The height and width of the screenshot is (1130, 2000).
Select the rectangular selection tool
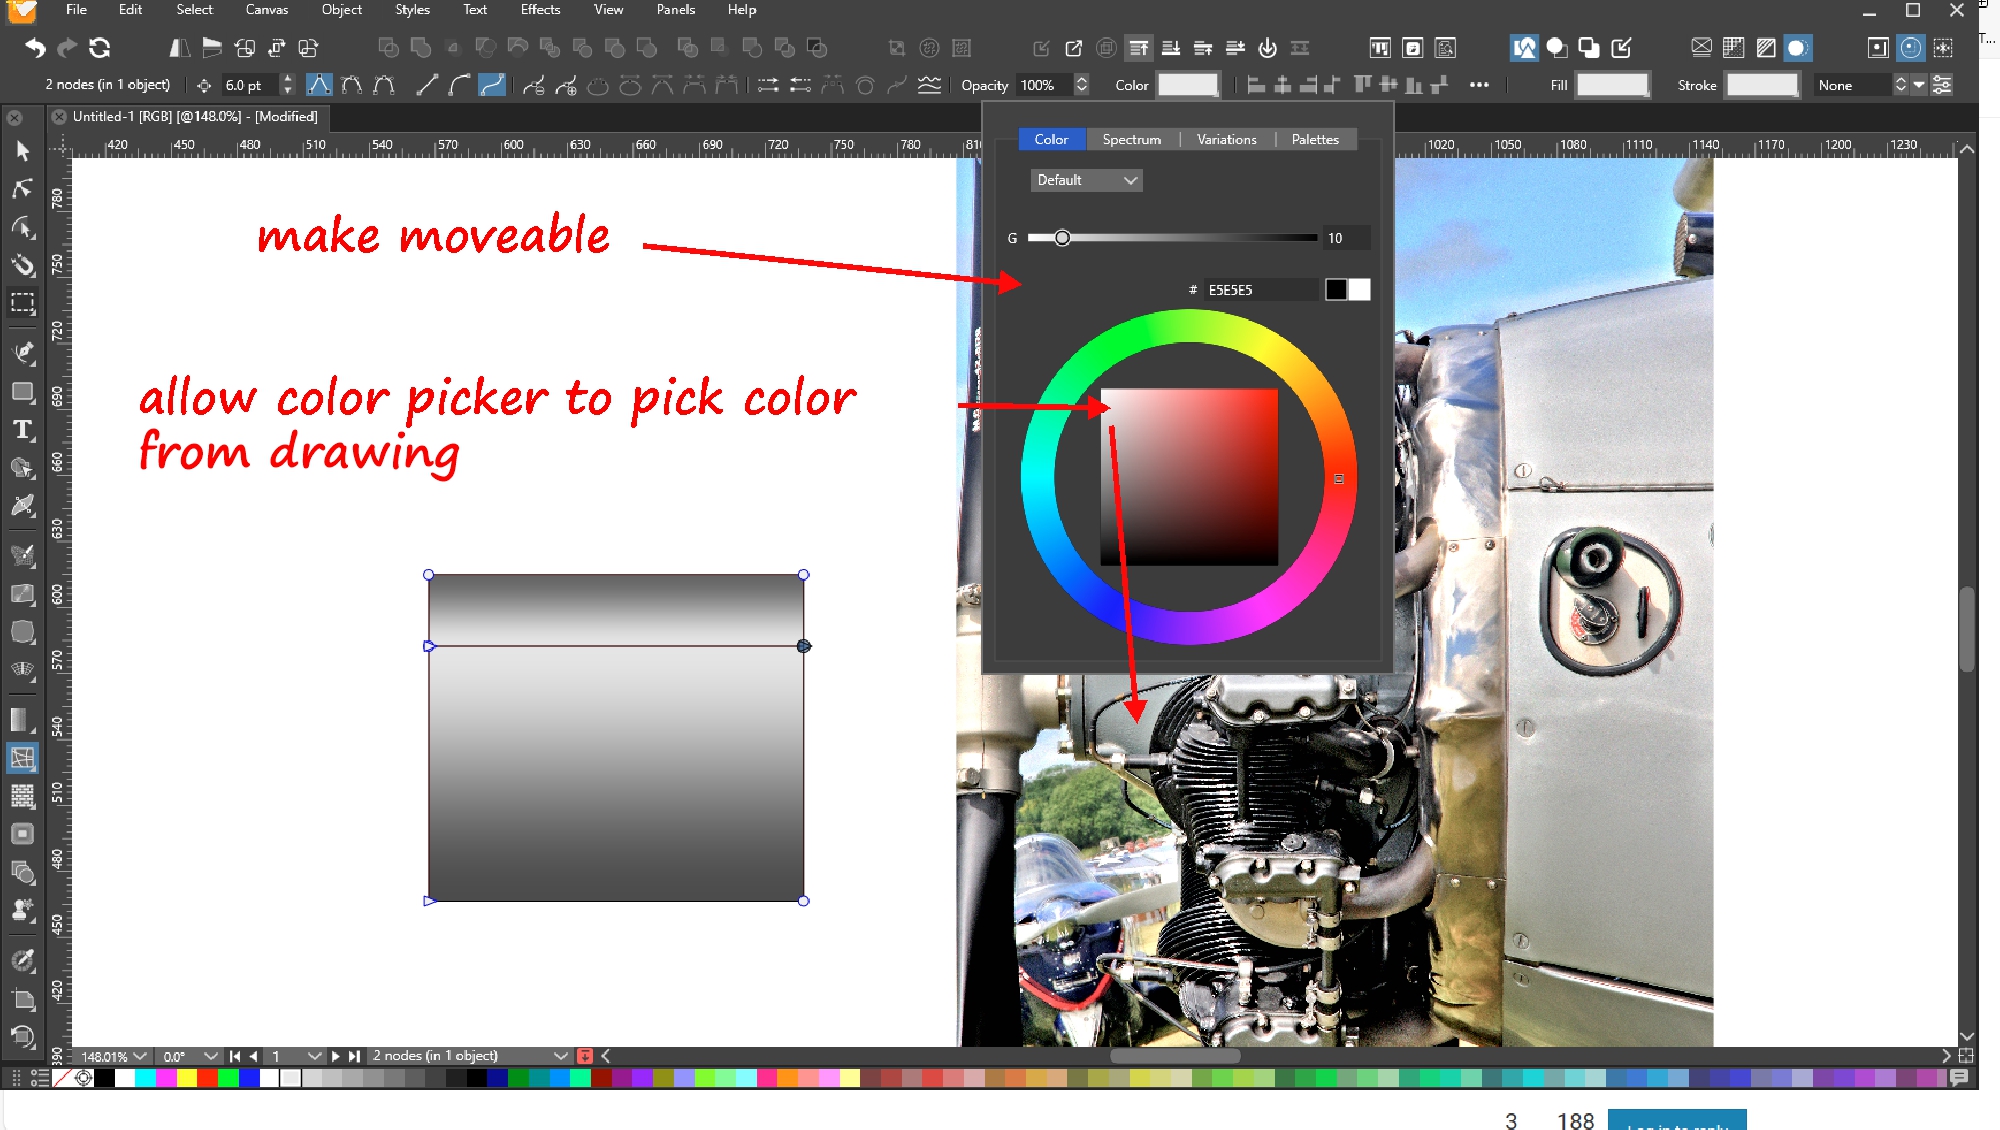tap(22, 303)
